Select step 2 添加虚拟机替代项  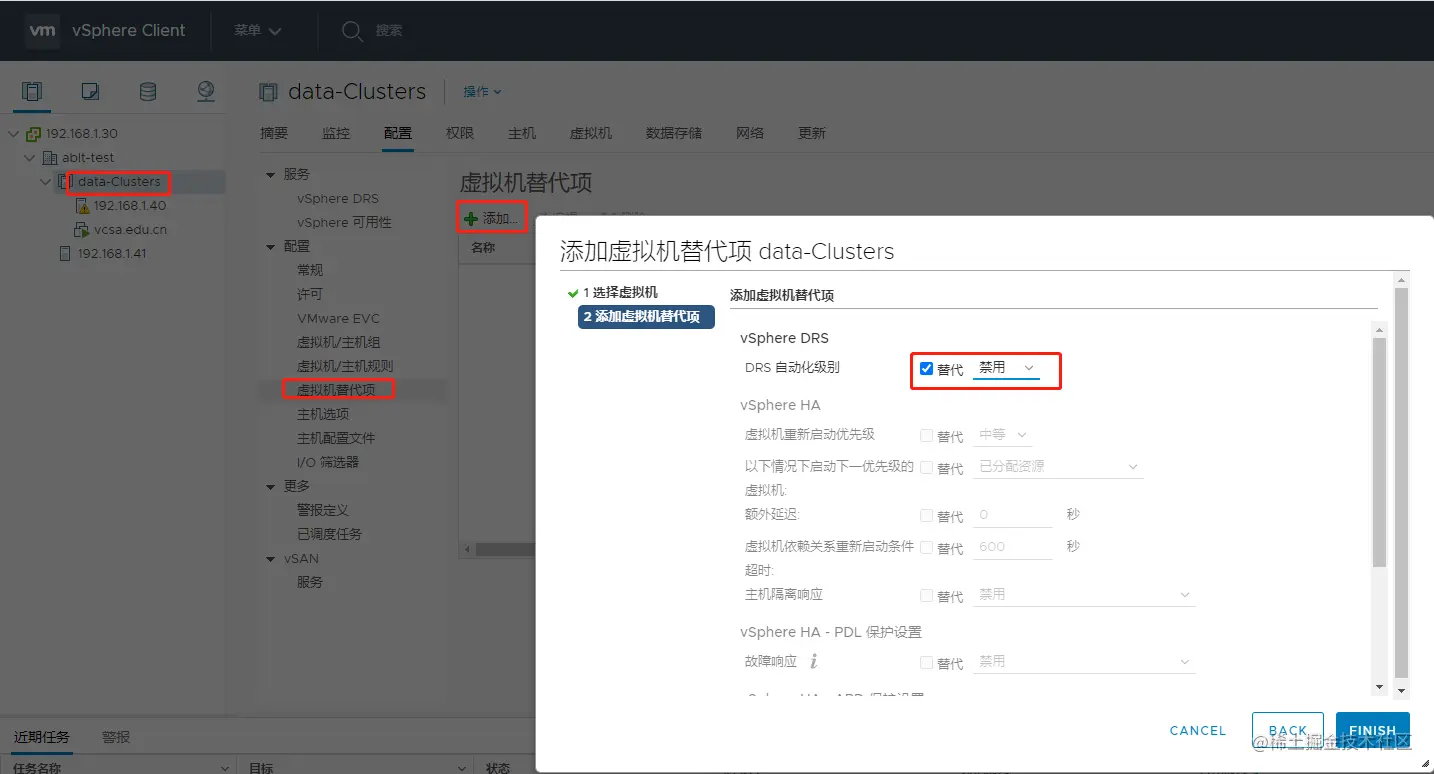[x=646, y=317]
